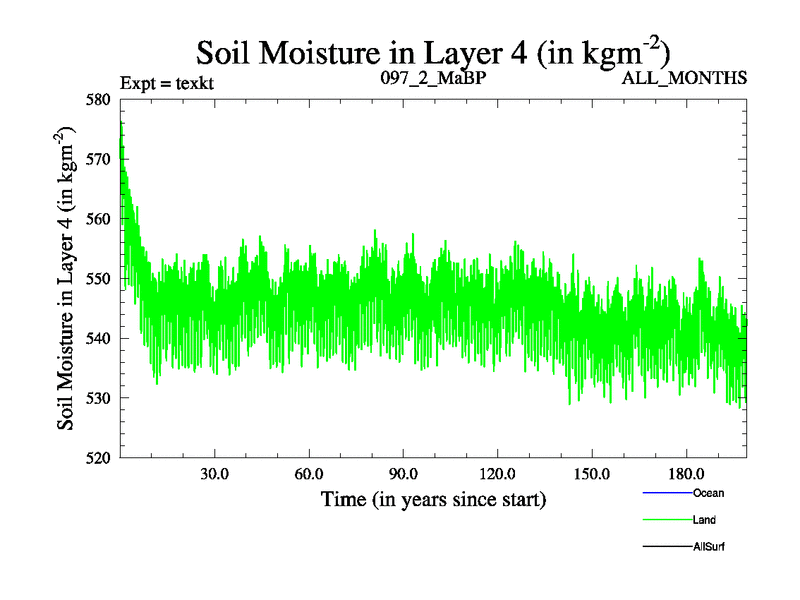Click the 580 y-axis tick label
Screen dimensions: 800x600
[x=101, y=99]
